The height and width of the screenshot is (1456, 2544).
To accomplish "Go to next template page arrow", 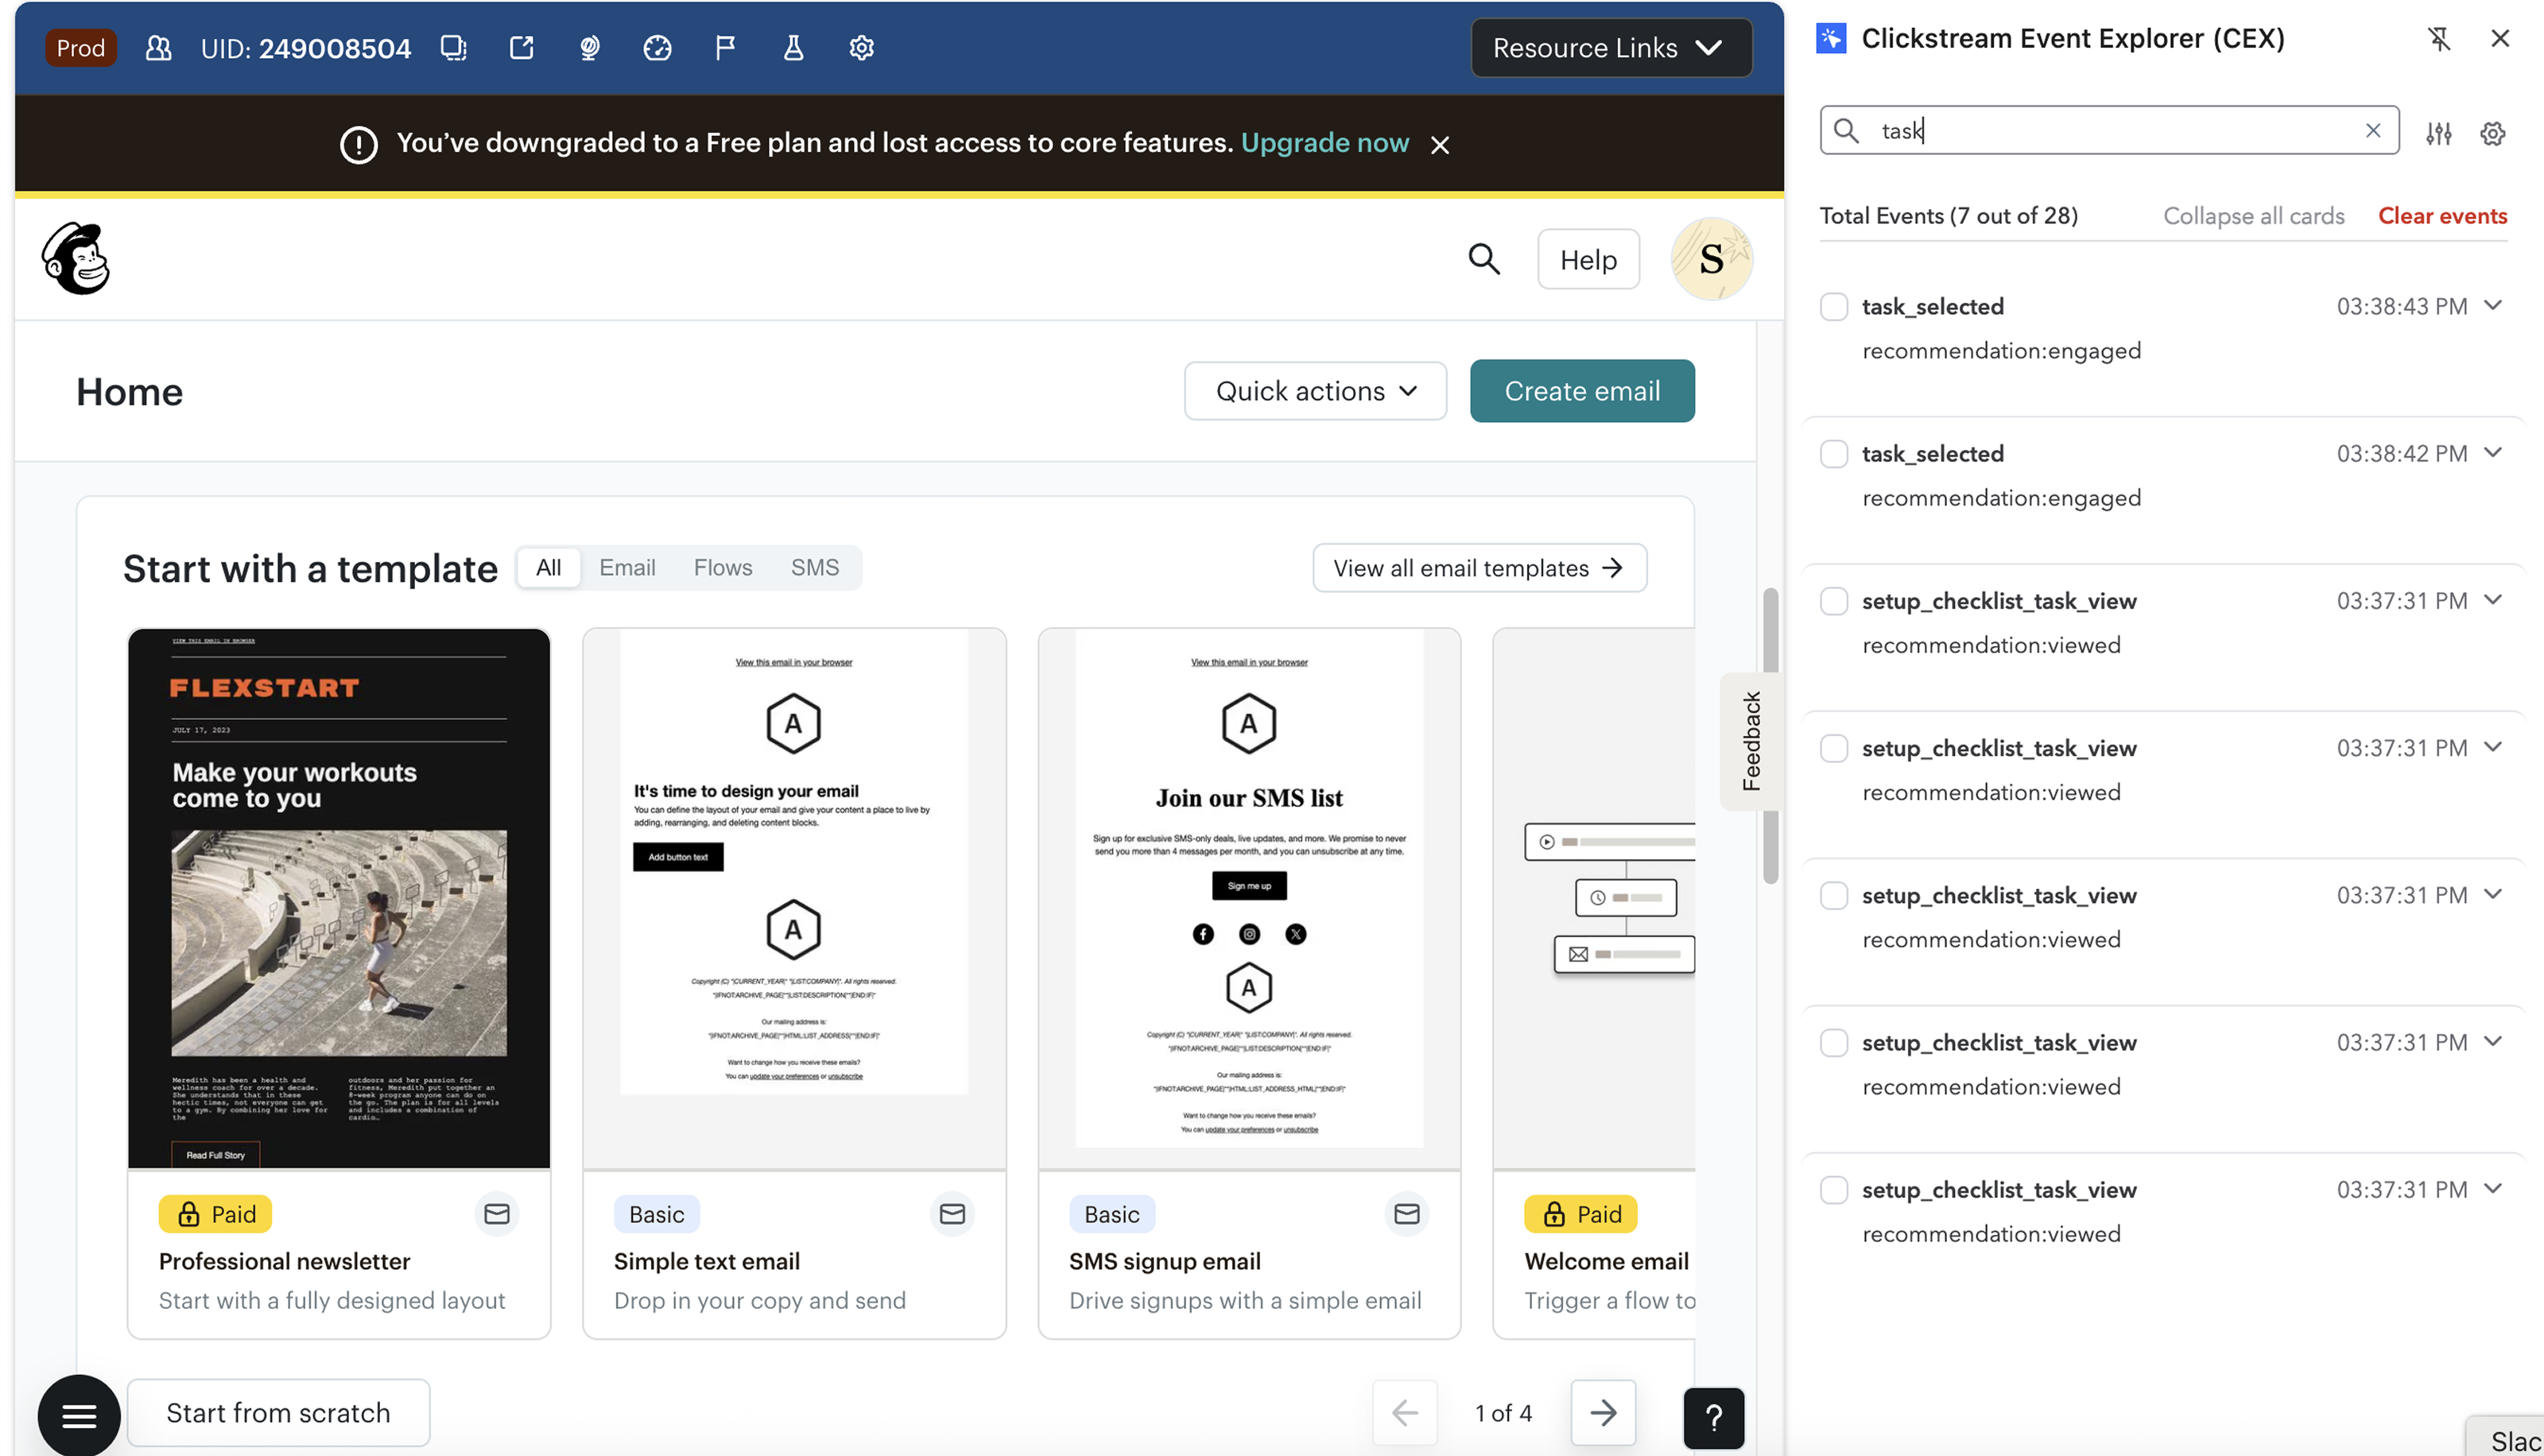I will point(1603,1412).
